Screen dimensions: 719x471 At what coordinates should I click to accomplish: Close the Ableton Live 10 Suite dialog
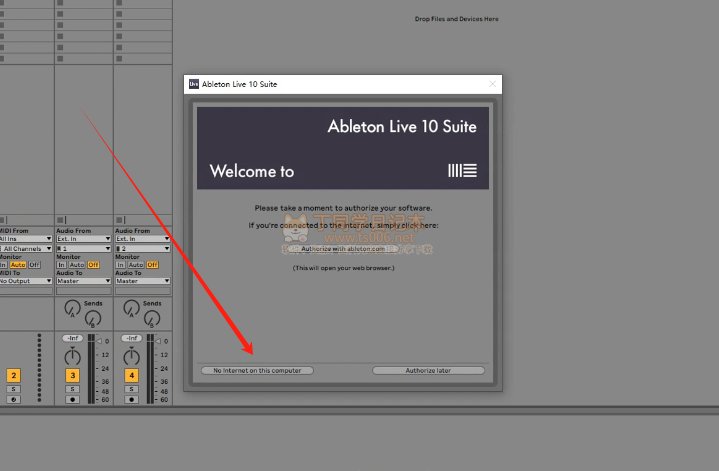(x=491, y=84)
